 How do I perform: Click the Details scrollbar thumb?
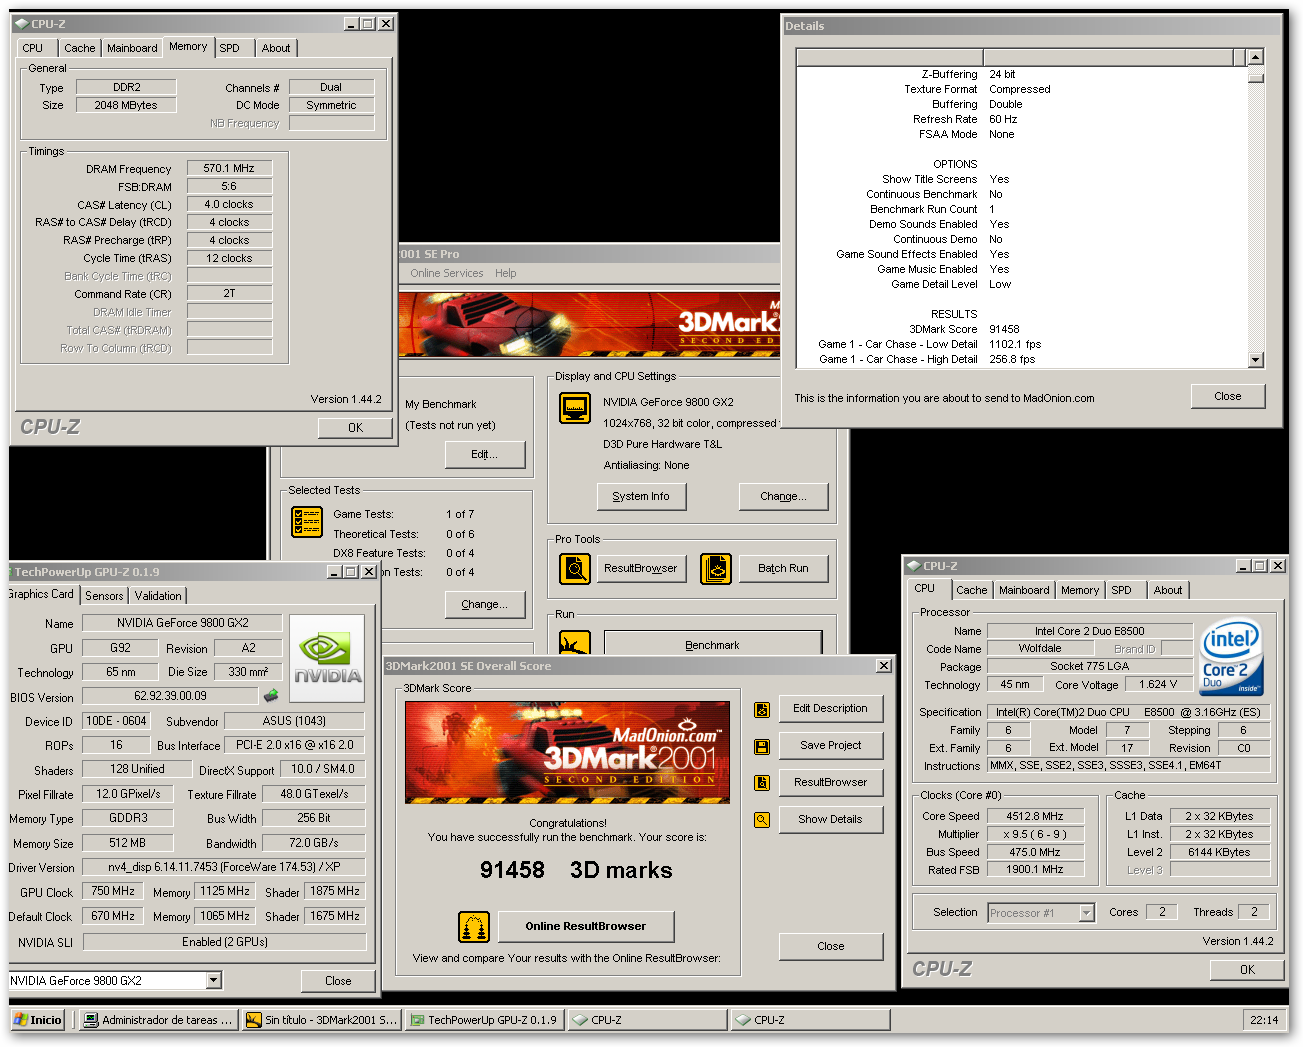pos(1256,76)
